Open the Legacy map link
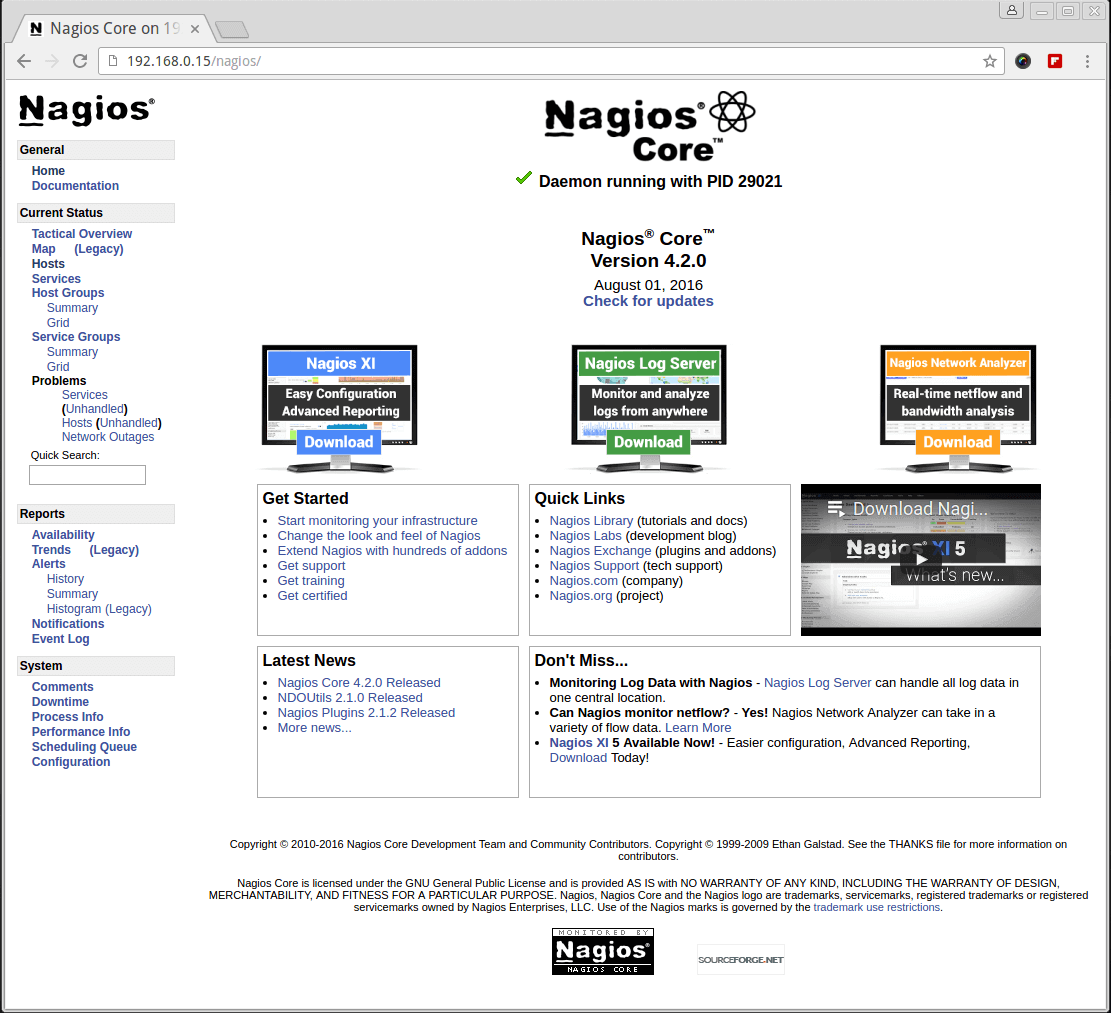Screen dimensions: 1111x1013 pyautogui.click(x=98, y=249)
